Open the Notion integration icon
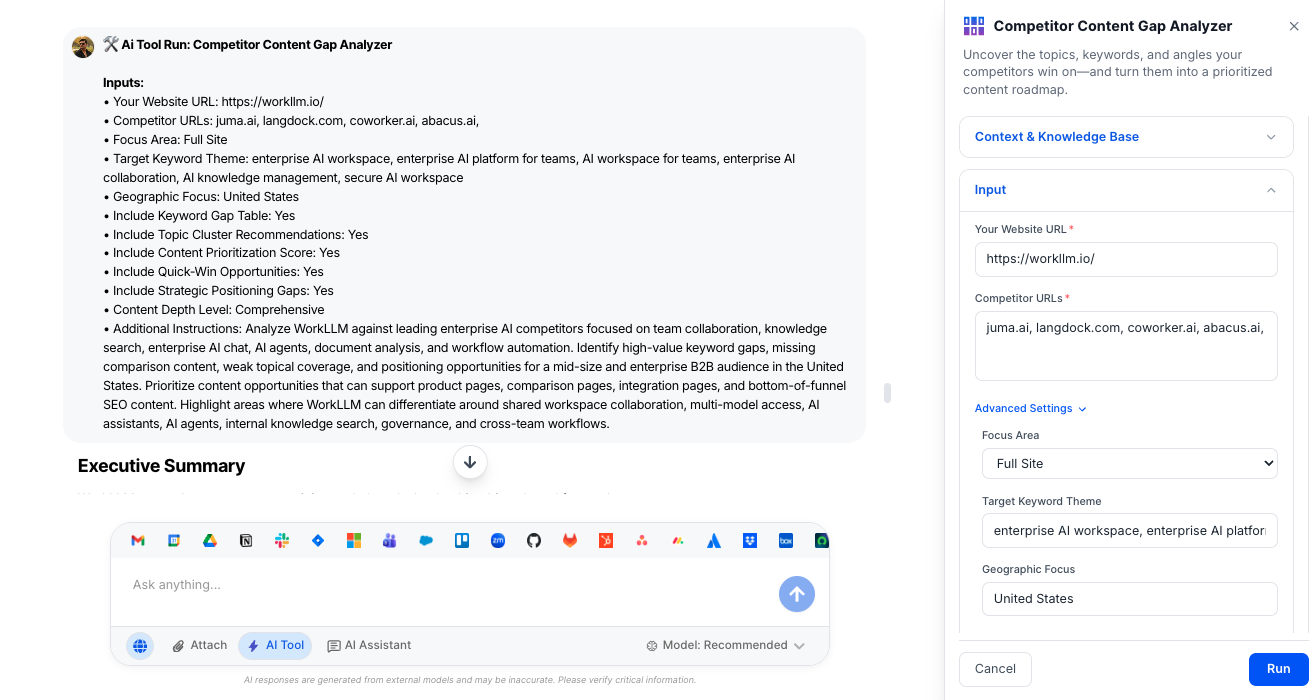The image size is (1312, 700). click(x=246, y=540)
